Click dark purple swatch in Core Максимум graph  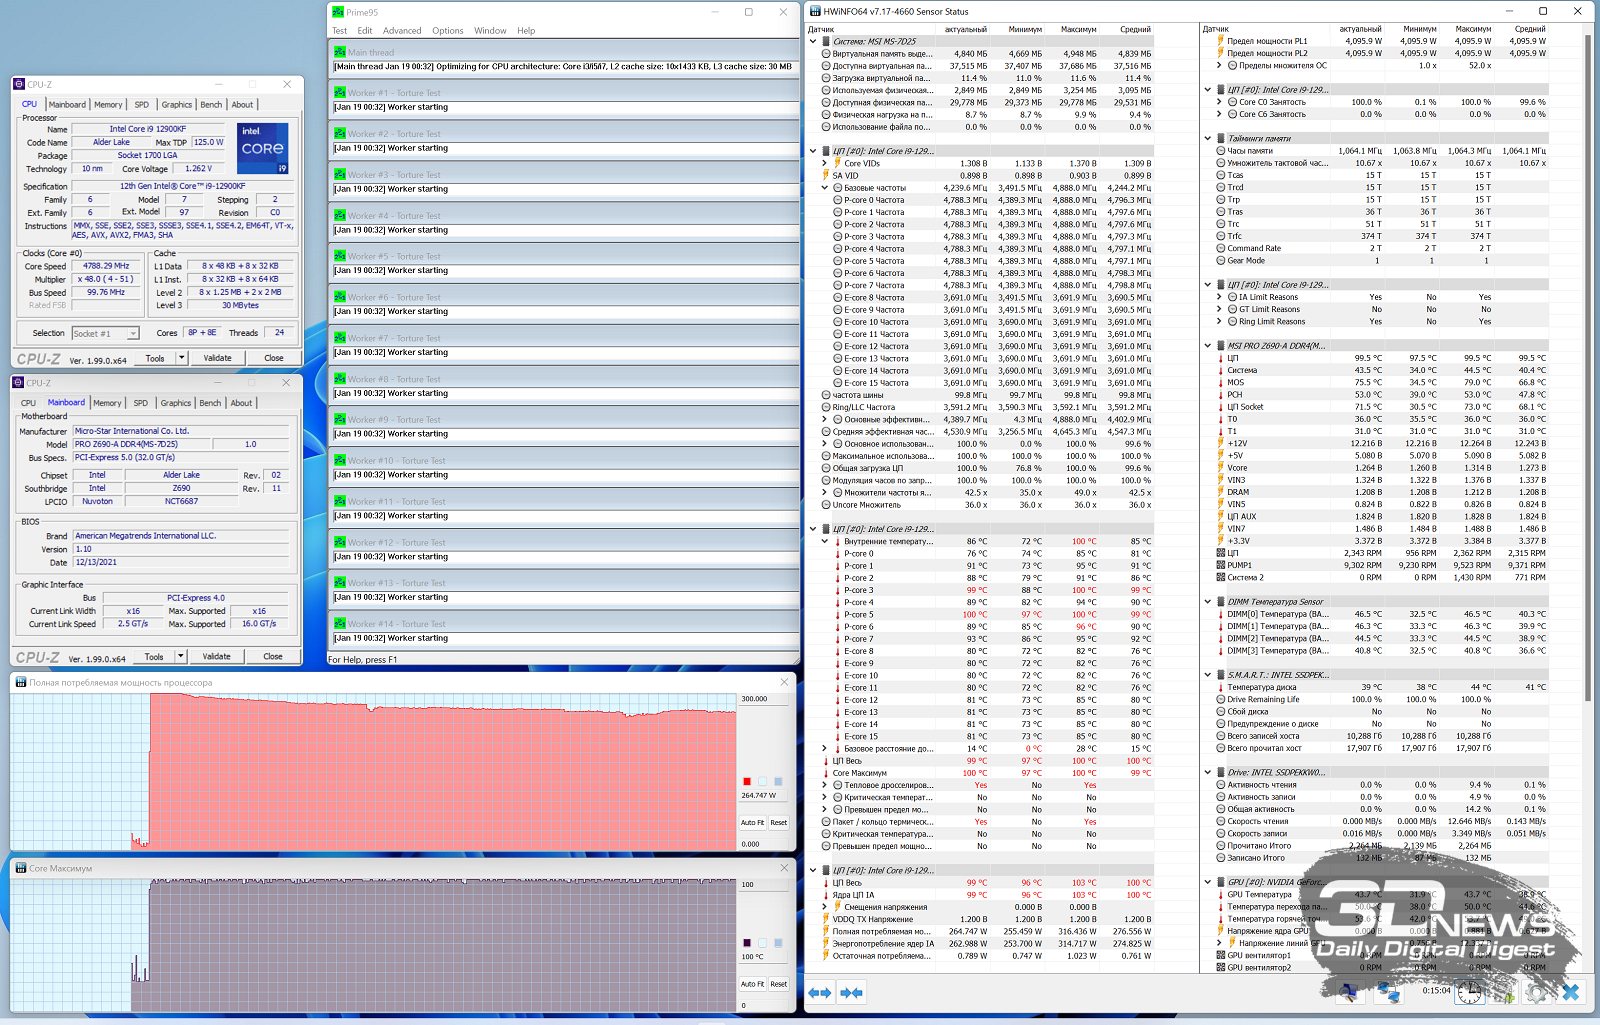(x=747, y=943)
